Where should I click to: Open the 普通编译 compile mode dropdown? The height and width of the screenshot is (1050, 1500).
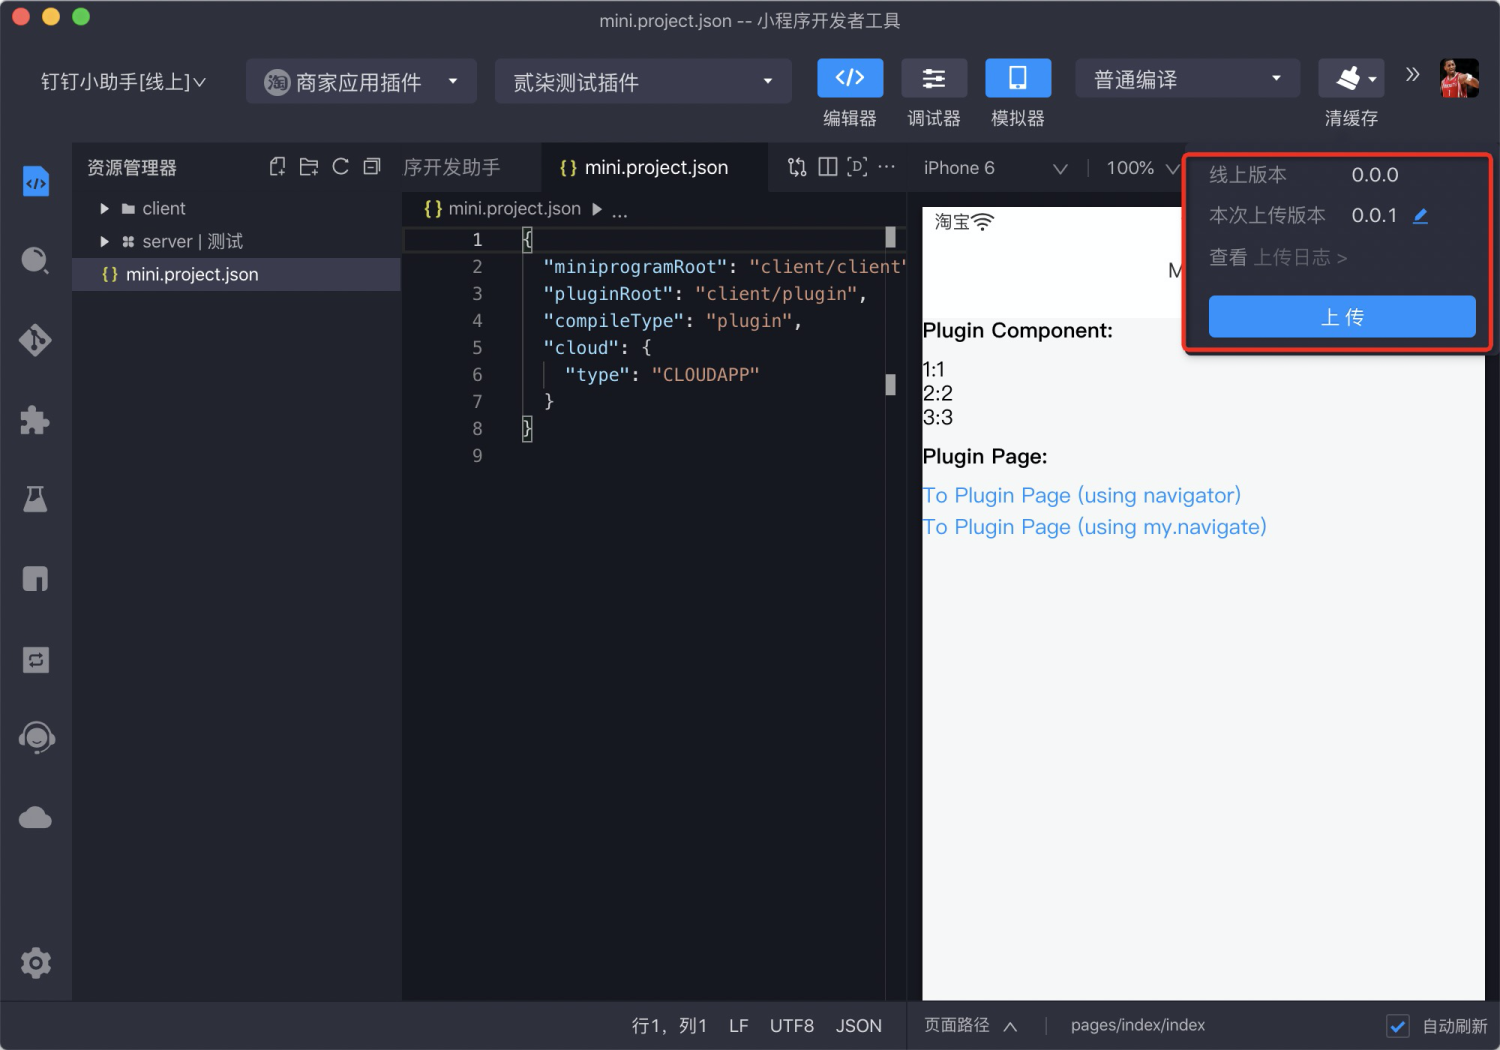(1188, 78)
